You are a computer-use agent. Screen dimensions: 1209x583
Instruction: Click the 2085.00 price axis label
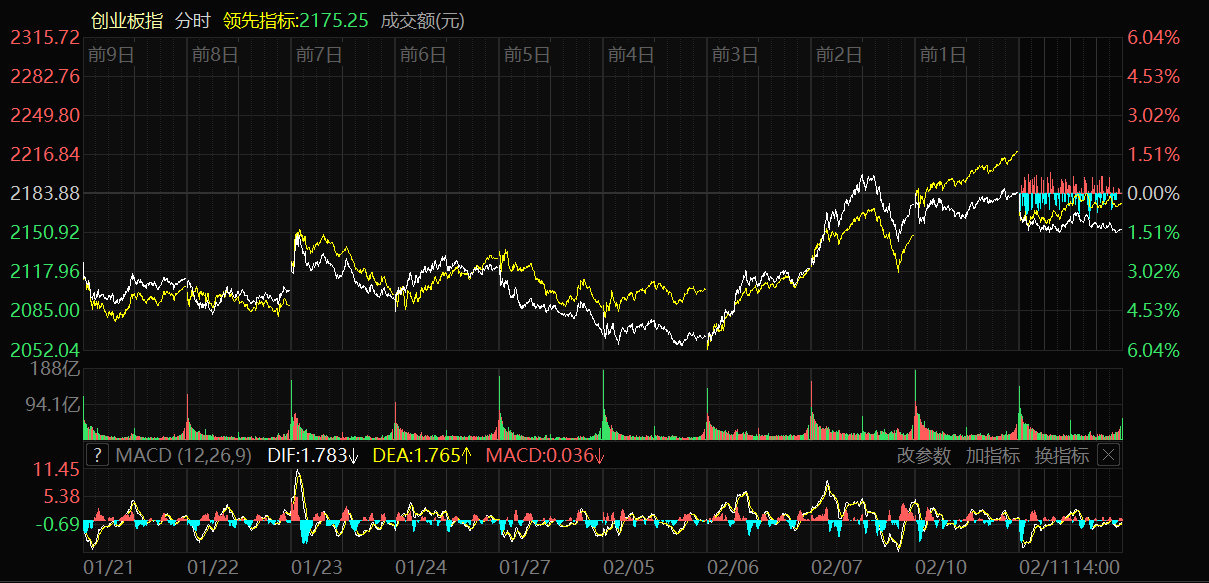click(x=45, y=310)
